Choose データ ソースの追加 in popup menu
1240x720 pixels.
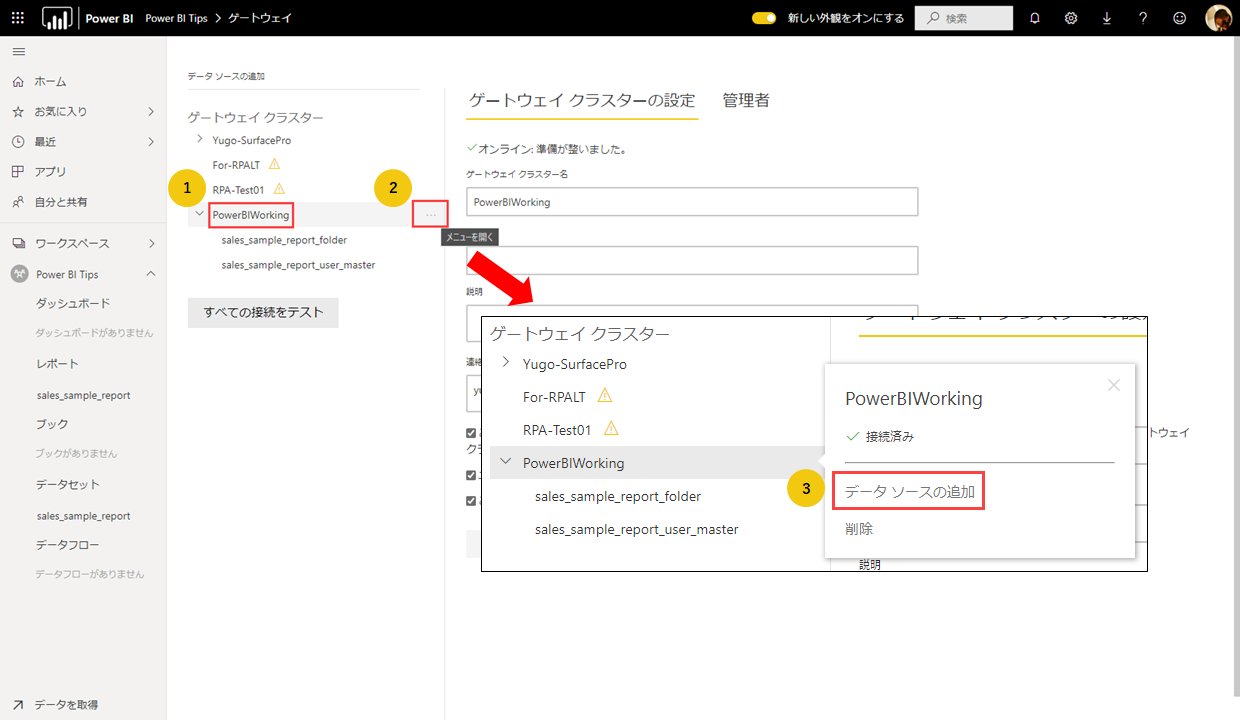click(909, 492)
